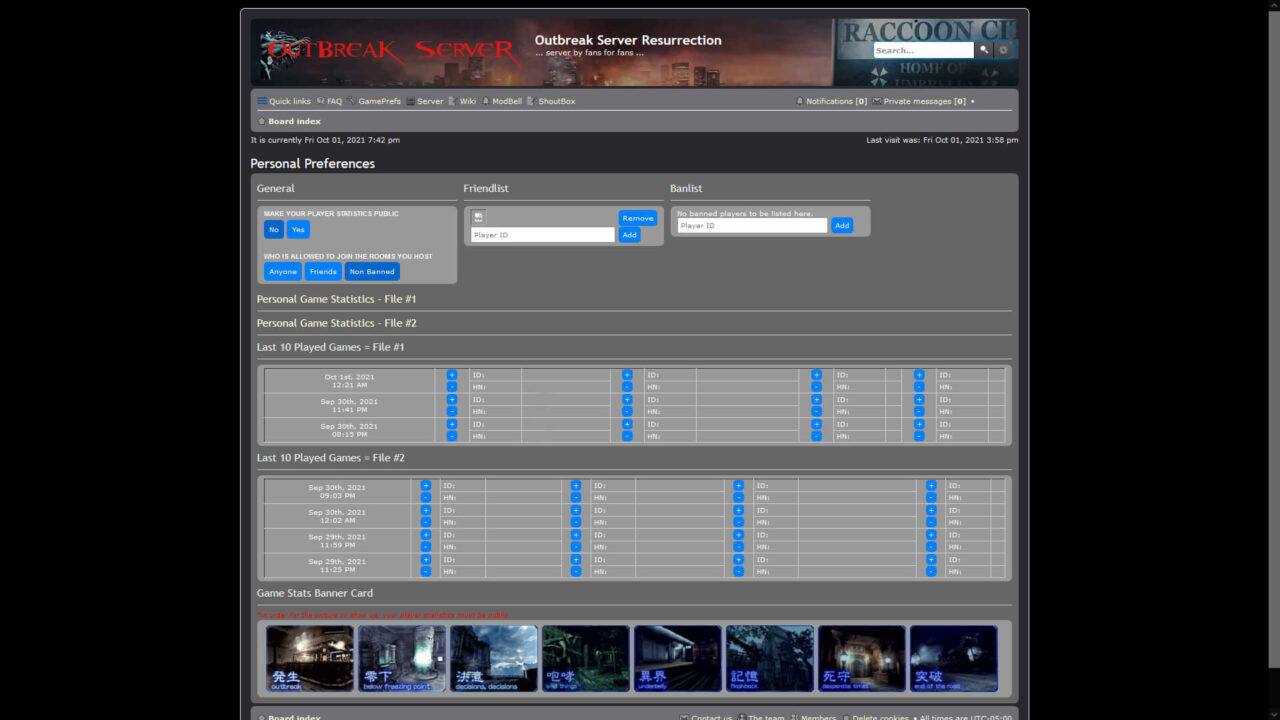Viewport: 1280px width, 720px height.
Task: Select the 'below freezing point' banner thumbnail
Action: [x=402, y=659]
